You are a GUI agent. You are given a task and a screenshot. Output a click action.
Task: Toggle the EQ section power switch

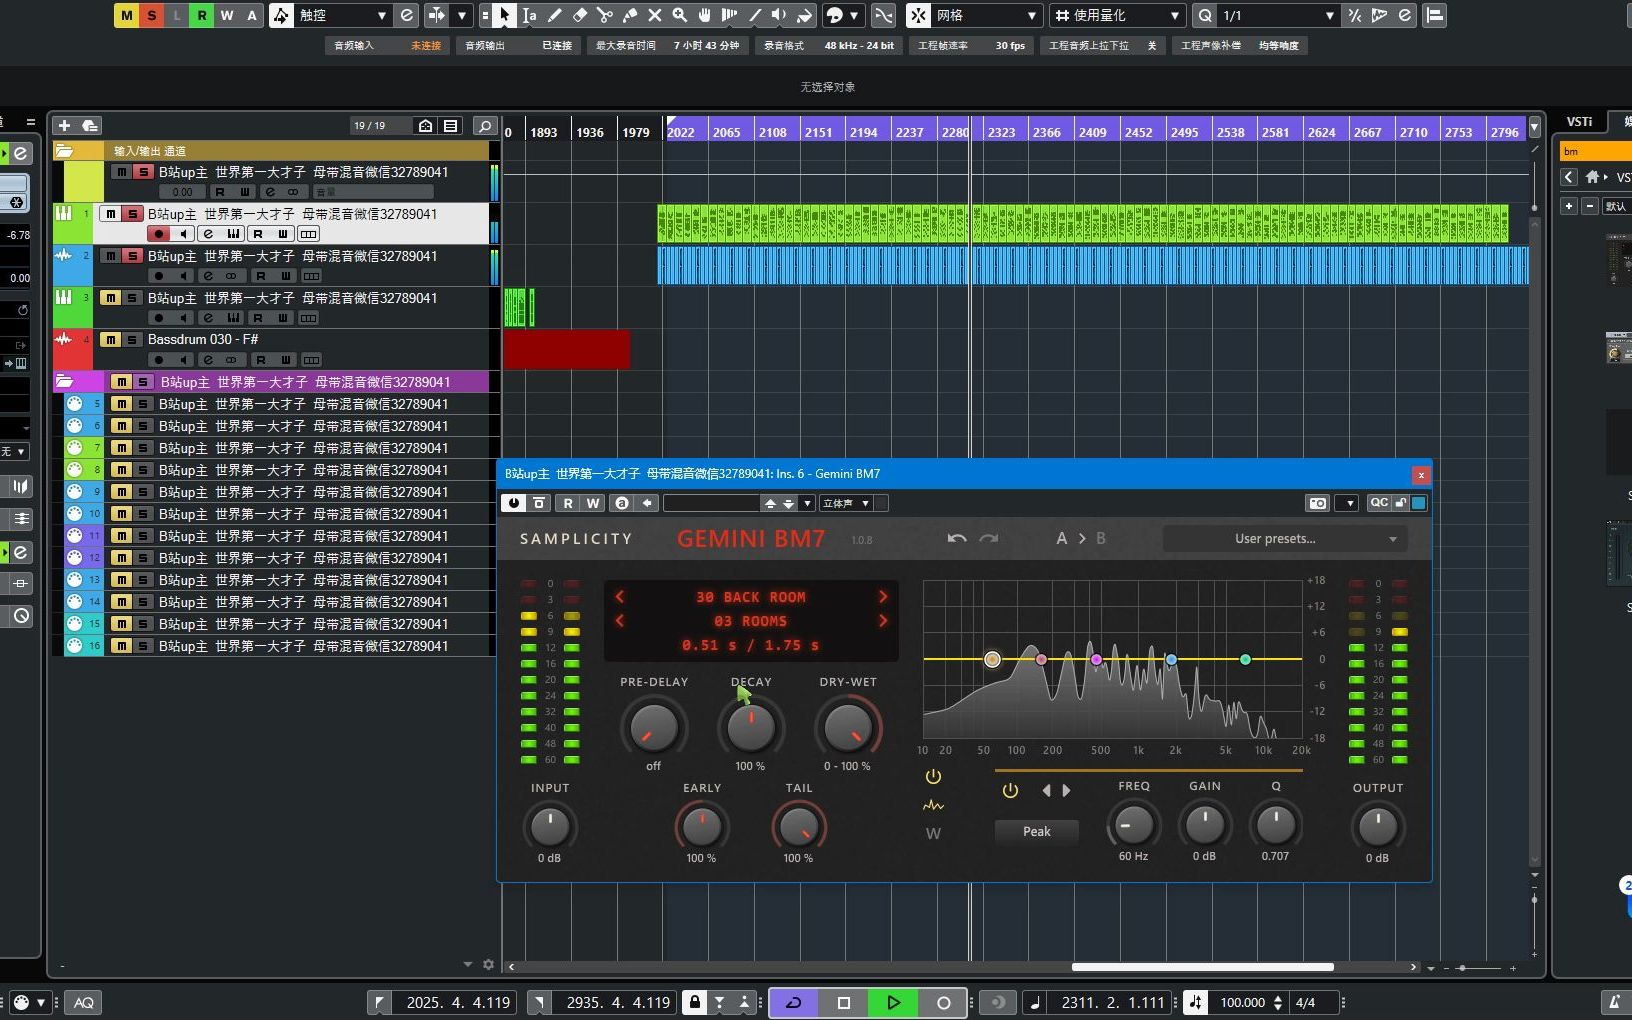pos(933,777)
